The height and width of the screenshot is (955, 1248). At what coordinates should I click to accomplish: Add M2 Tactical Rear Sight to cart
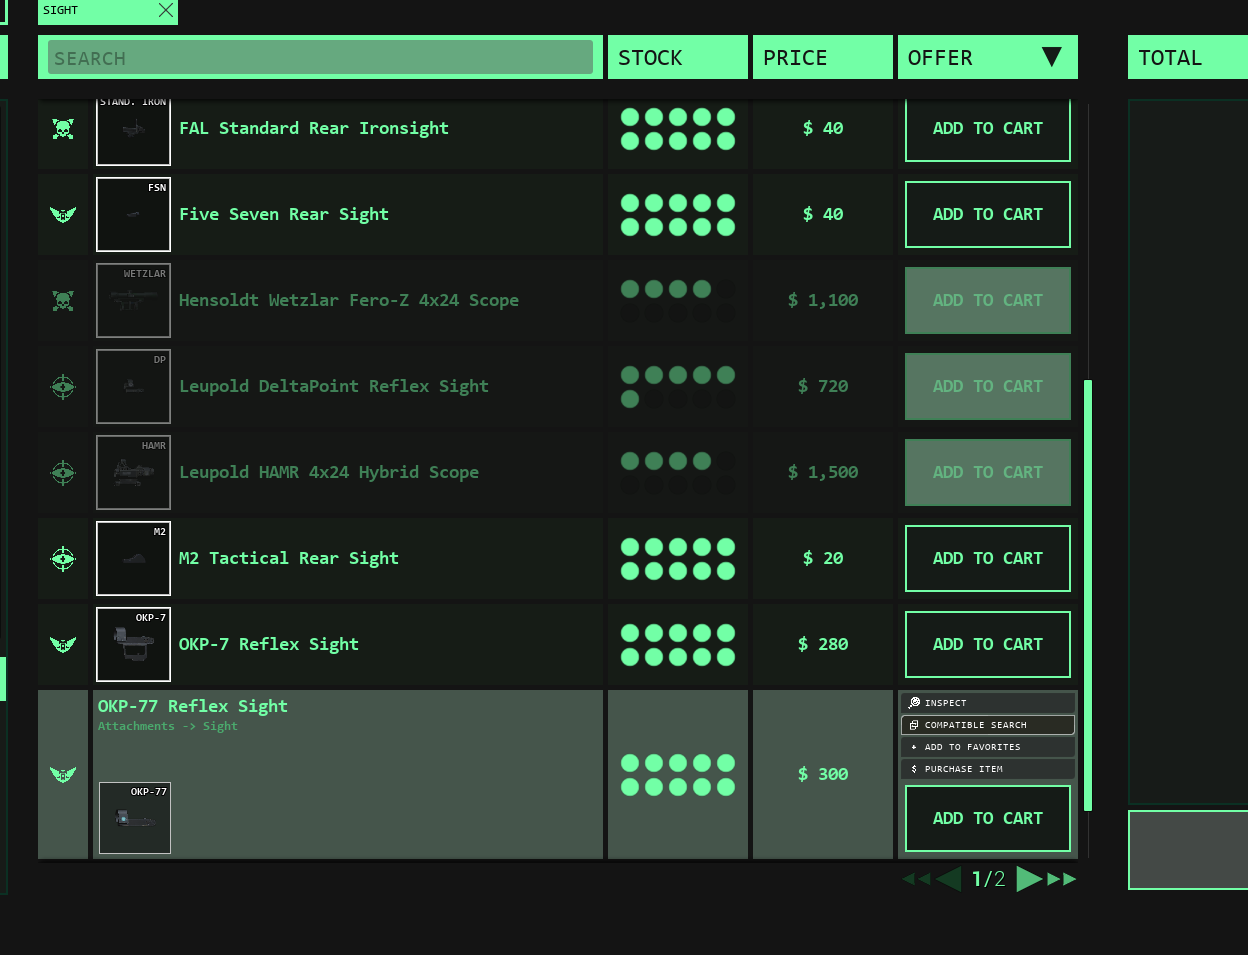pyautogui.click(x=988, y=558)
